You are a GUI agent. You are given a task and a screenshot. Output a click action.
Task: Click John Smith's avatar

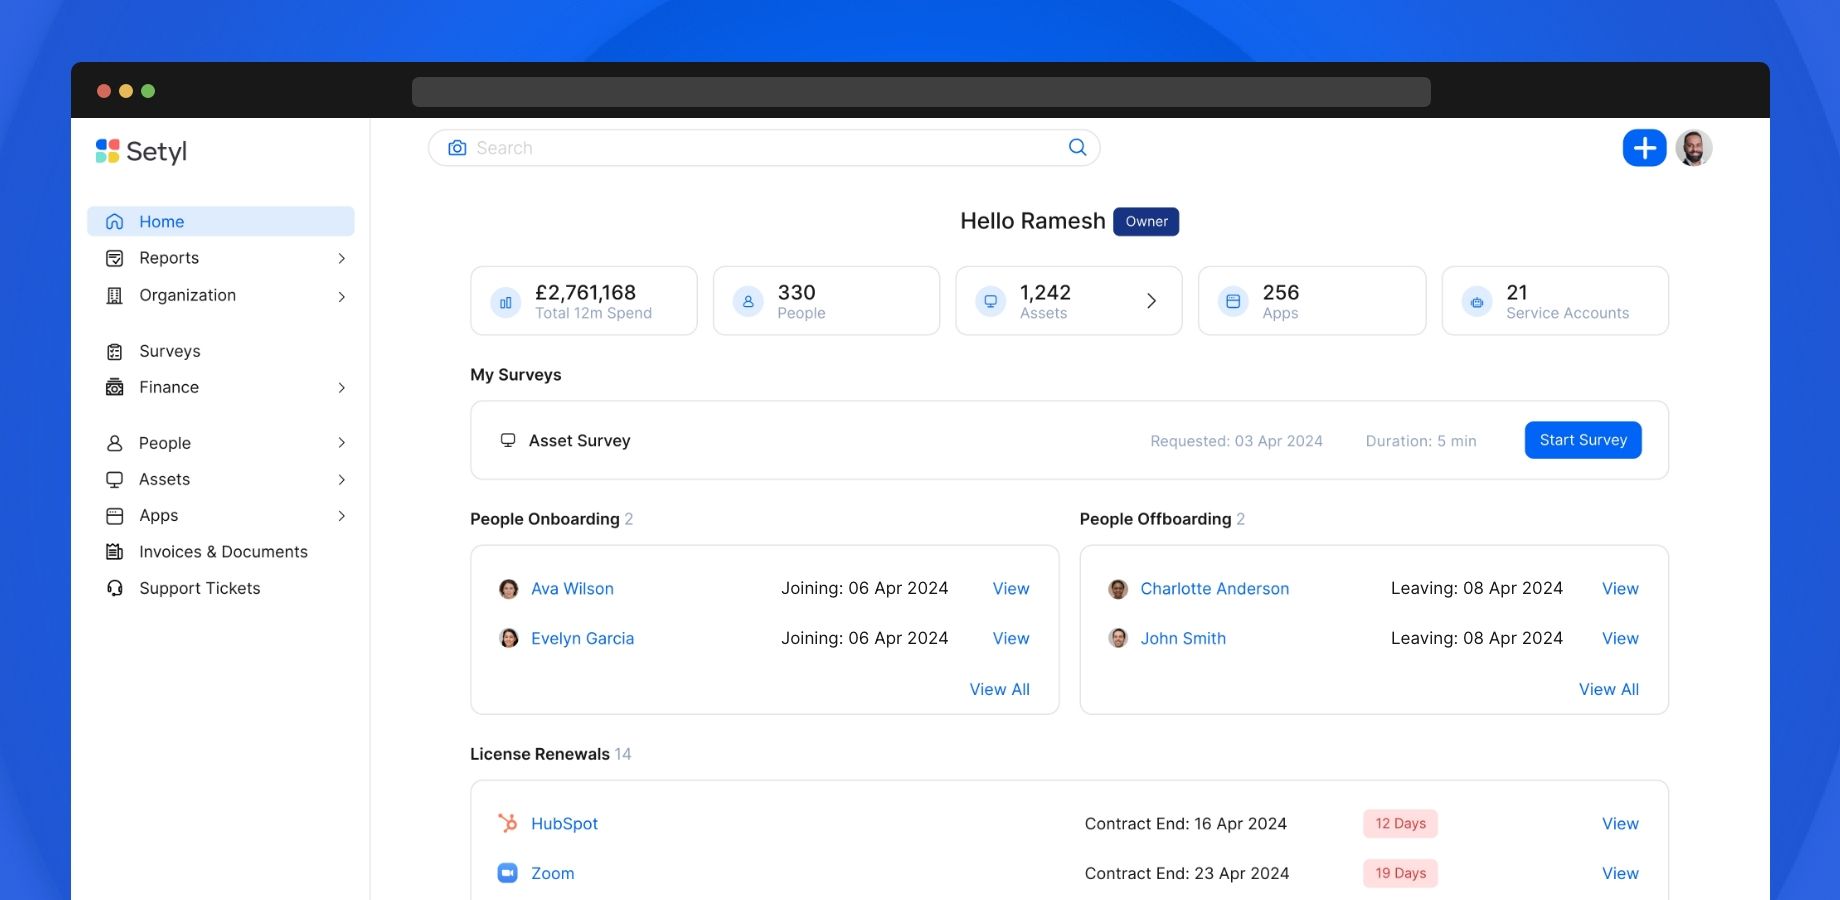(x=1118, y=638)
